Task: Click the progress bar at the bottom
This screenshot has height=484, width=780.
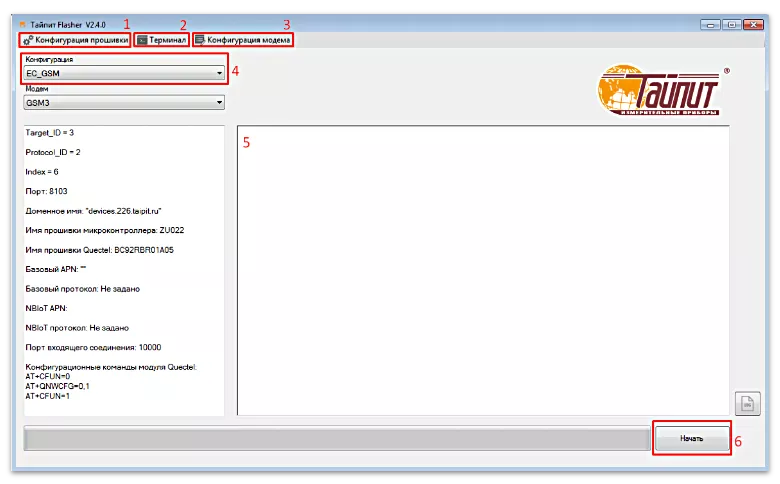Action: pos(336,439)
